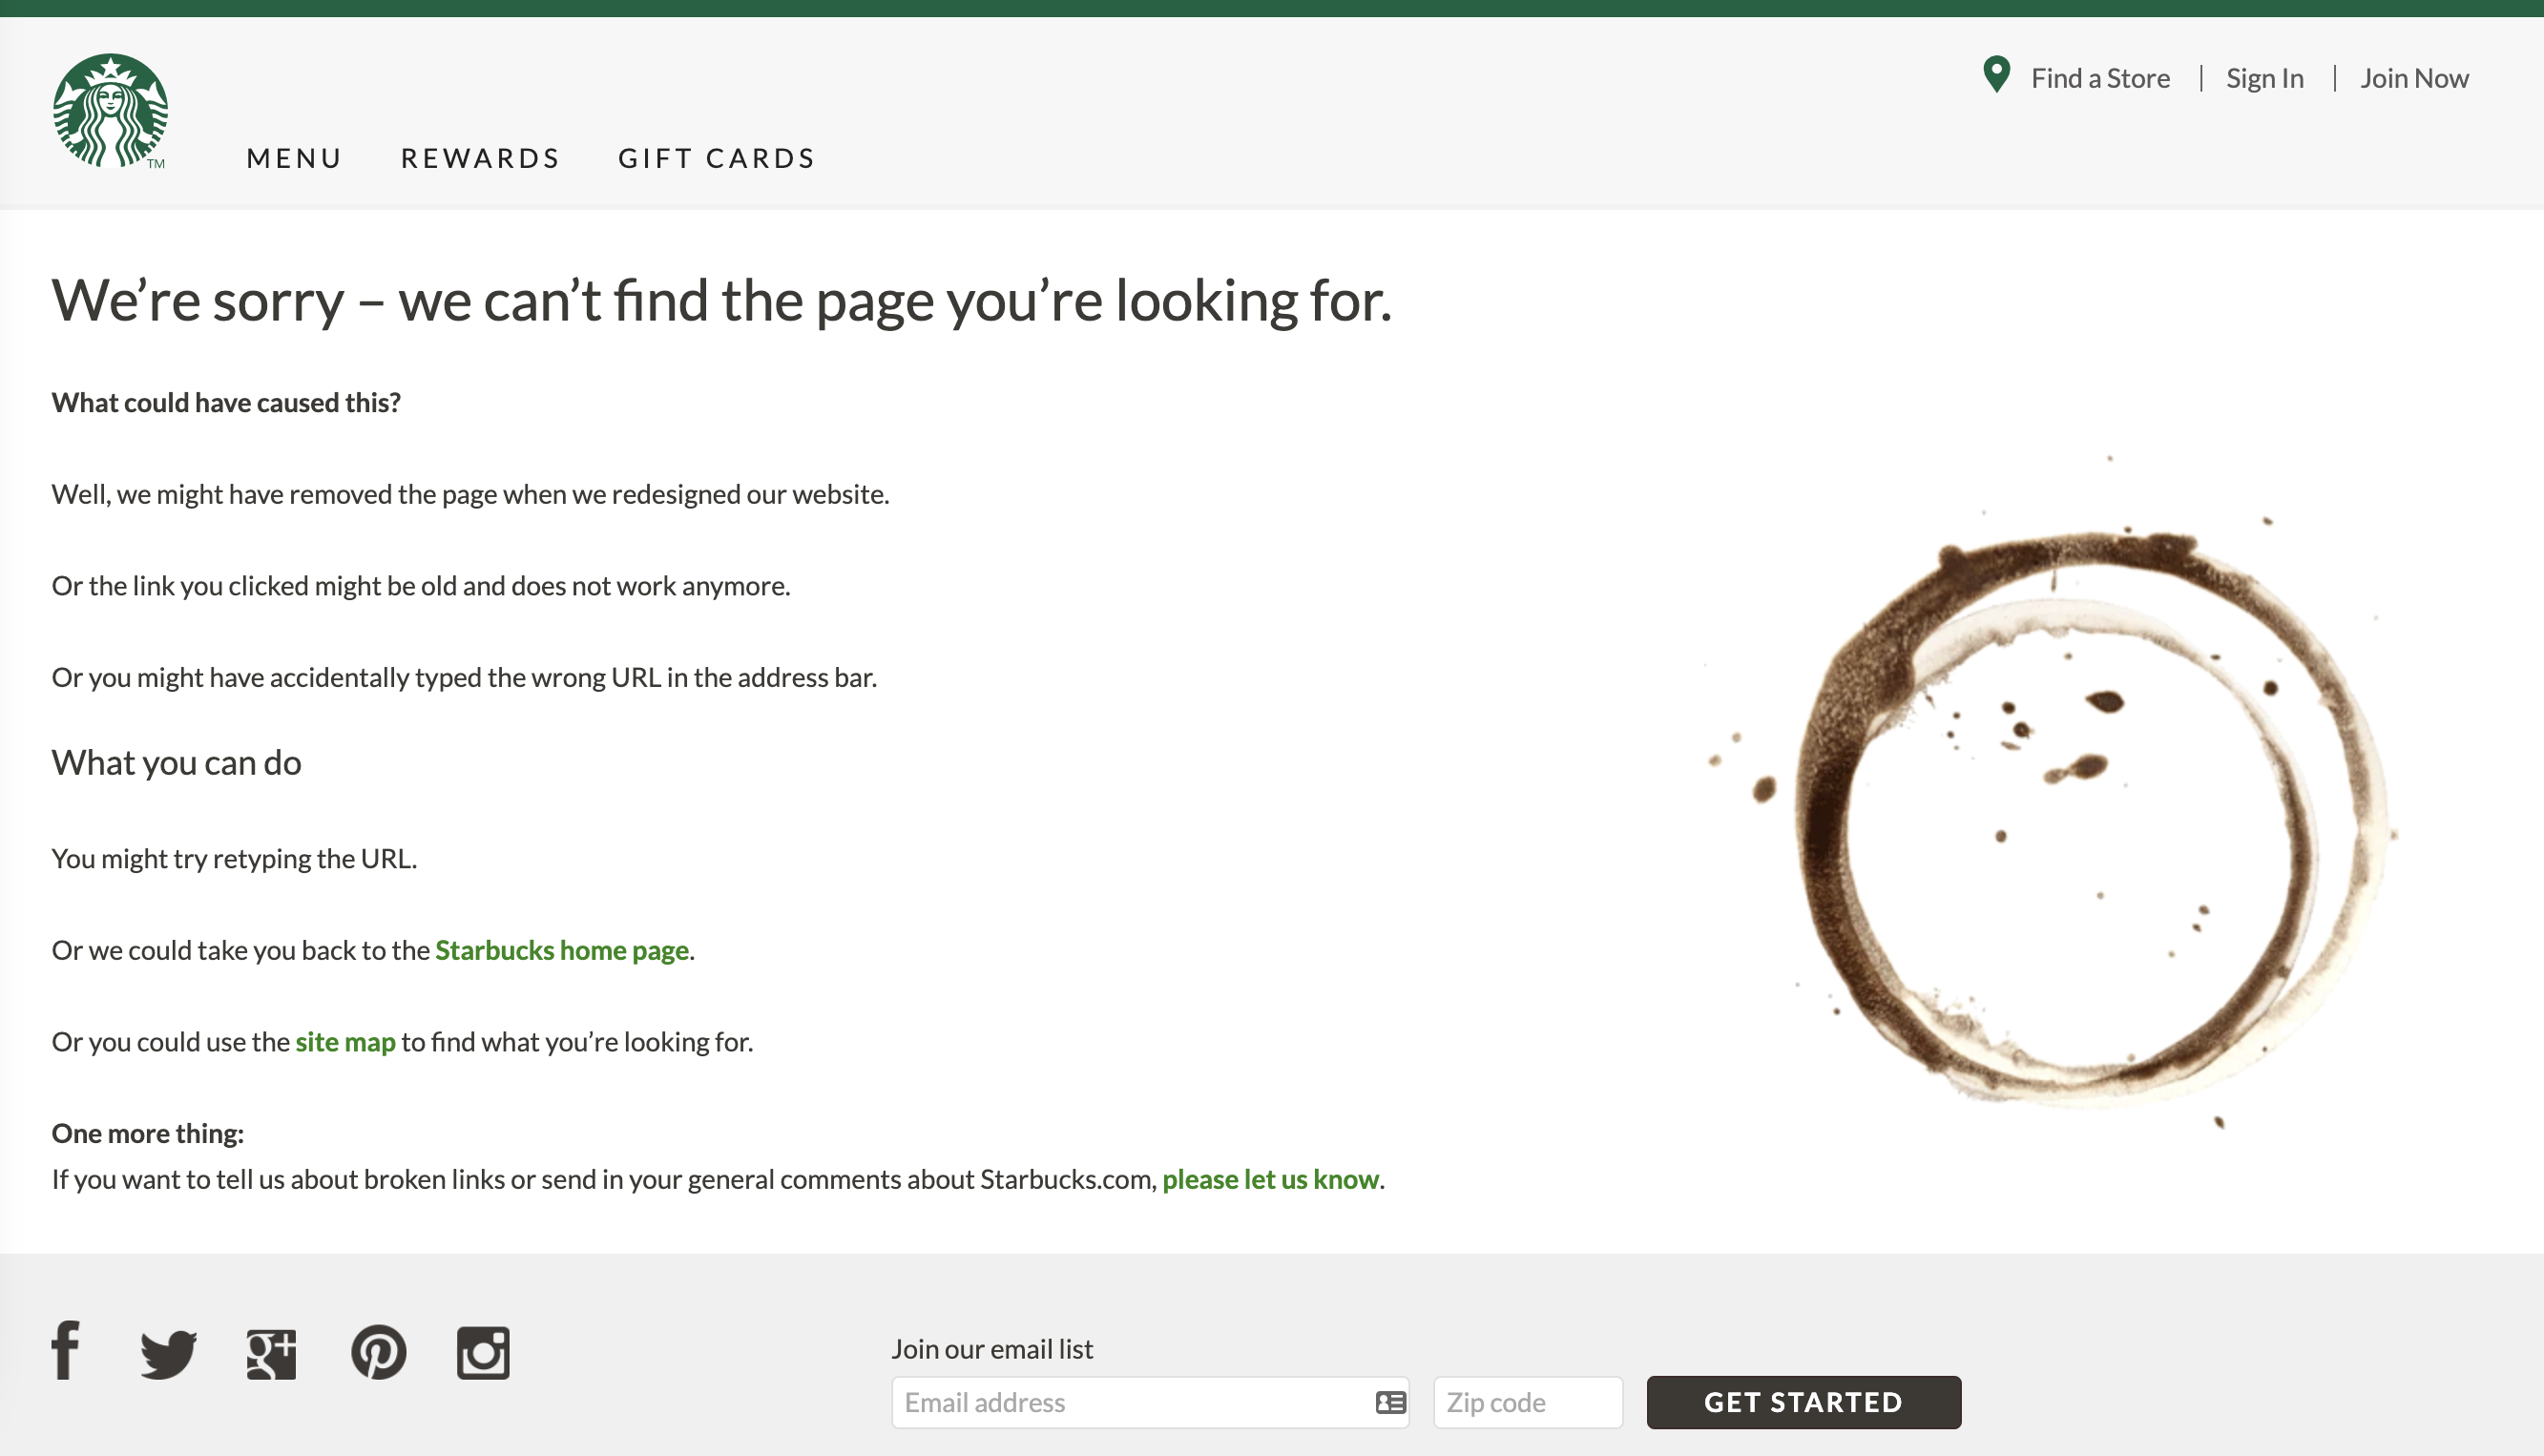Focus the Email address input field
Image resolution: width=2544 pixels, height=1456 pixels.
1150,1402
